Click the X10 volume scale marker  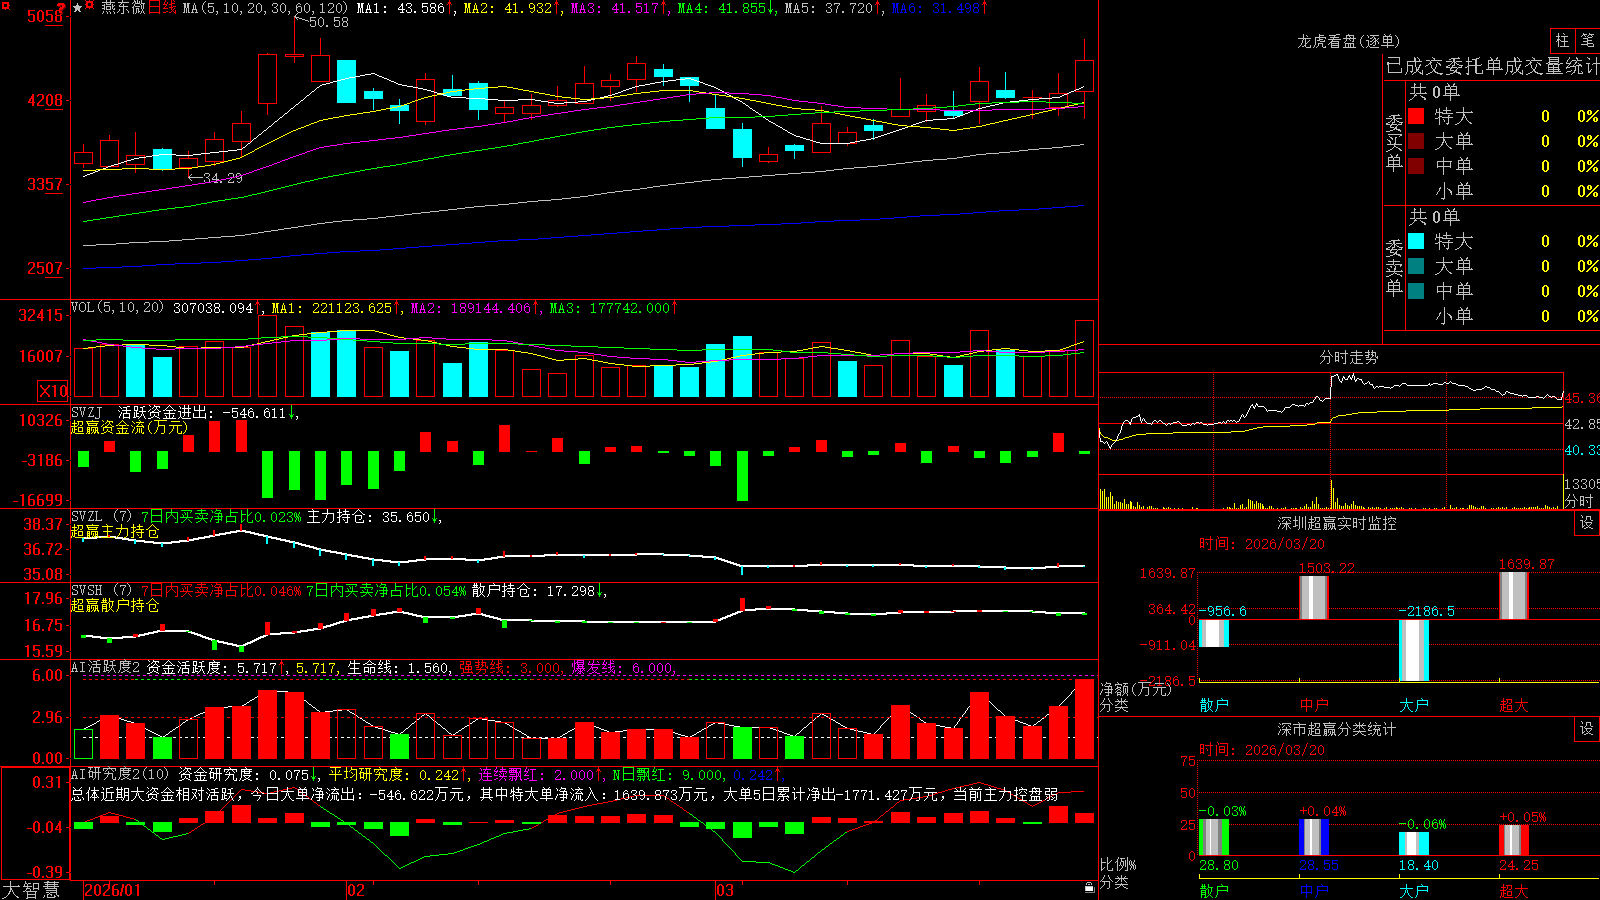click(53, 391)
